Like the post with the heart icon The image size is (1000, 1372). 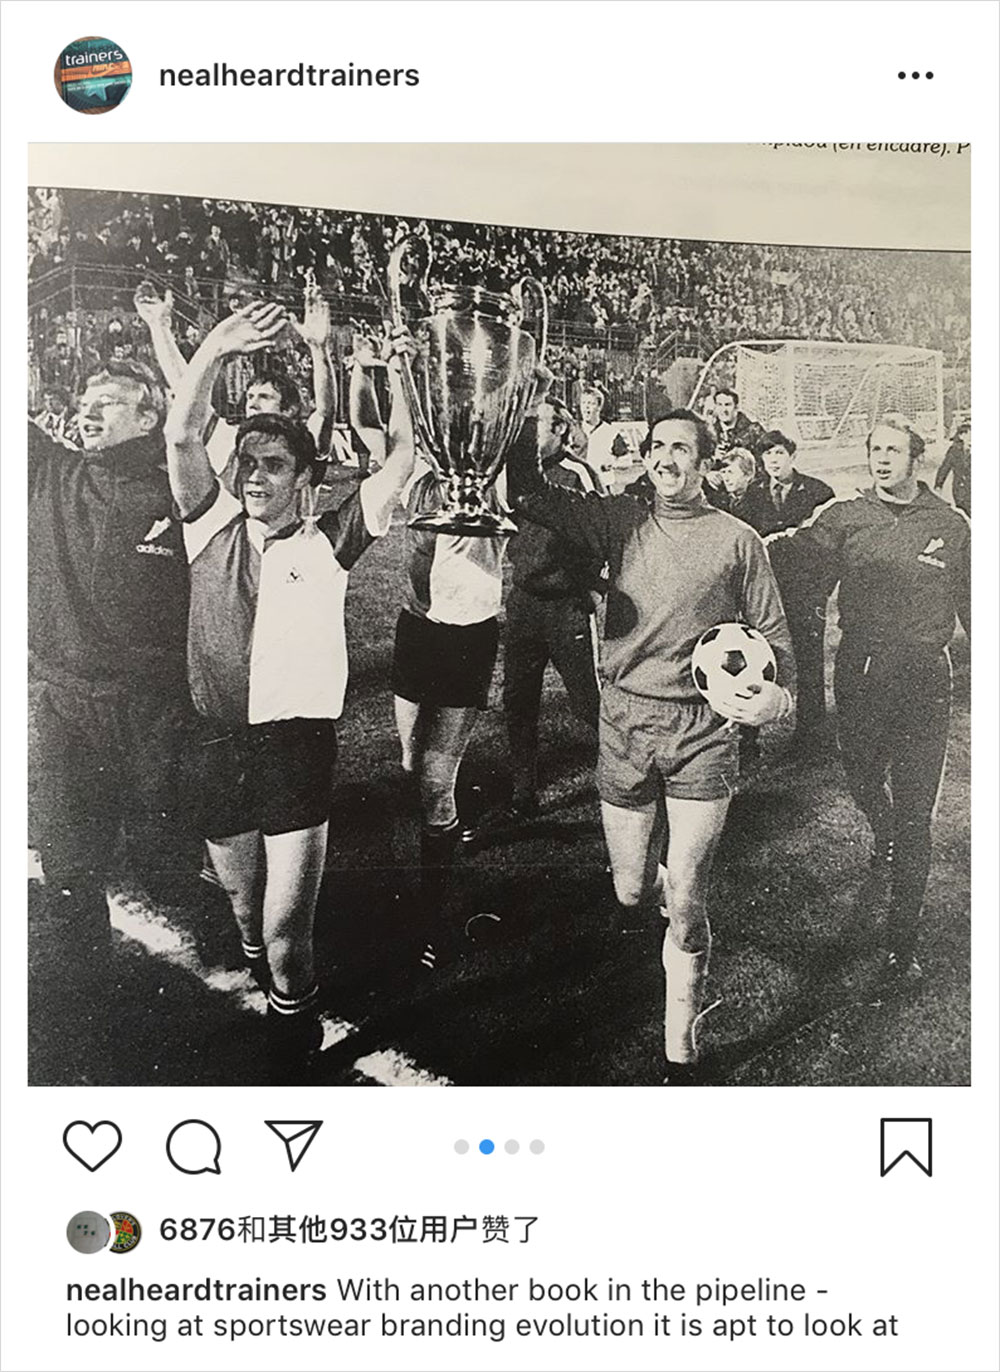pyautogui.click(x=92, y=1146)
